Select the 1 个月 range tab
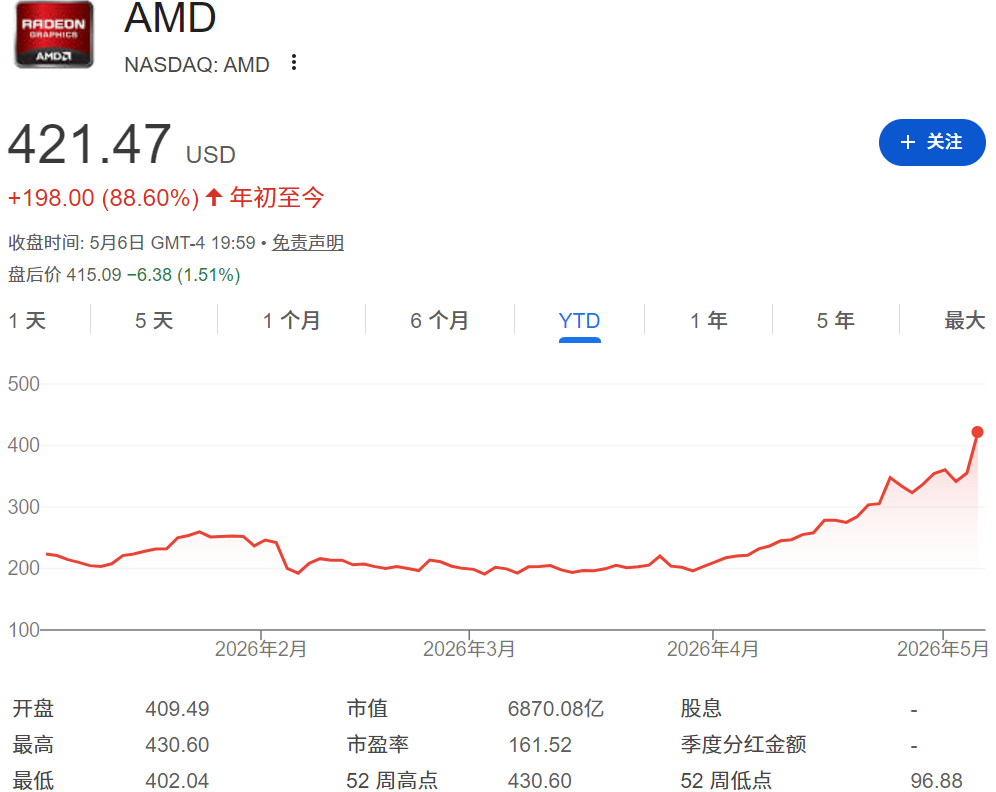This screenshot has width=996, height=792. (292, 321)
